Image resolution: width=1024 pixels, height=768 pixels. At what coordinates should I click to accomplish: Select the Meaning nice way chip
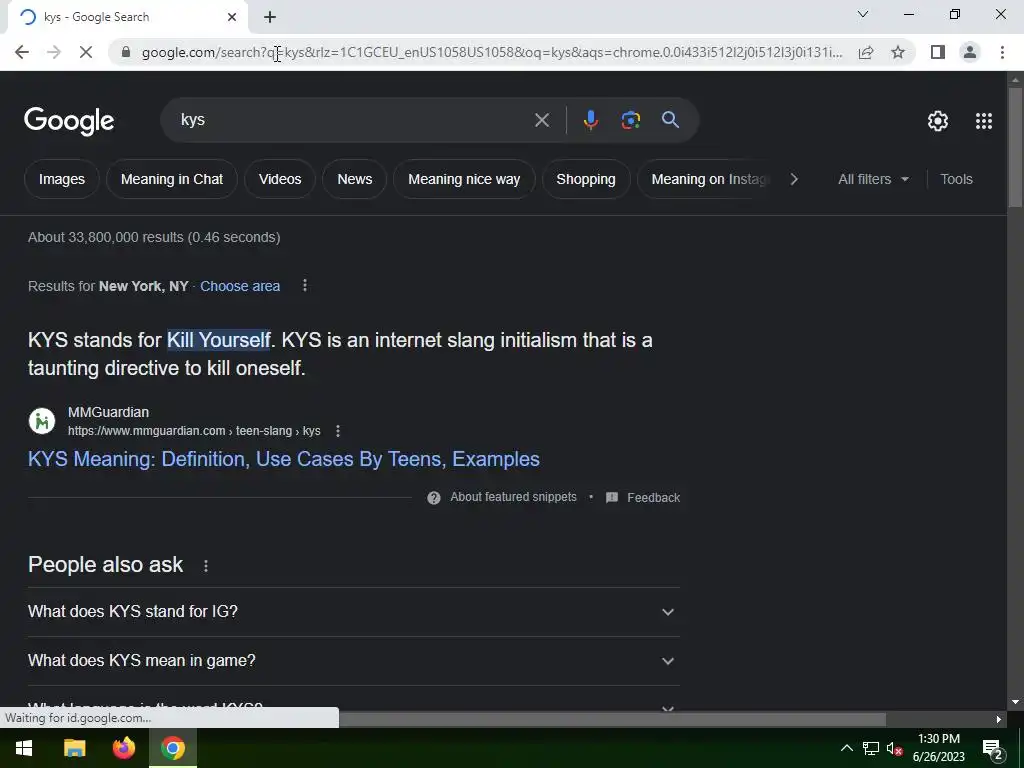click(464, 179)
